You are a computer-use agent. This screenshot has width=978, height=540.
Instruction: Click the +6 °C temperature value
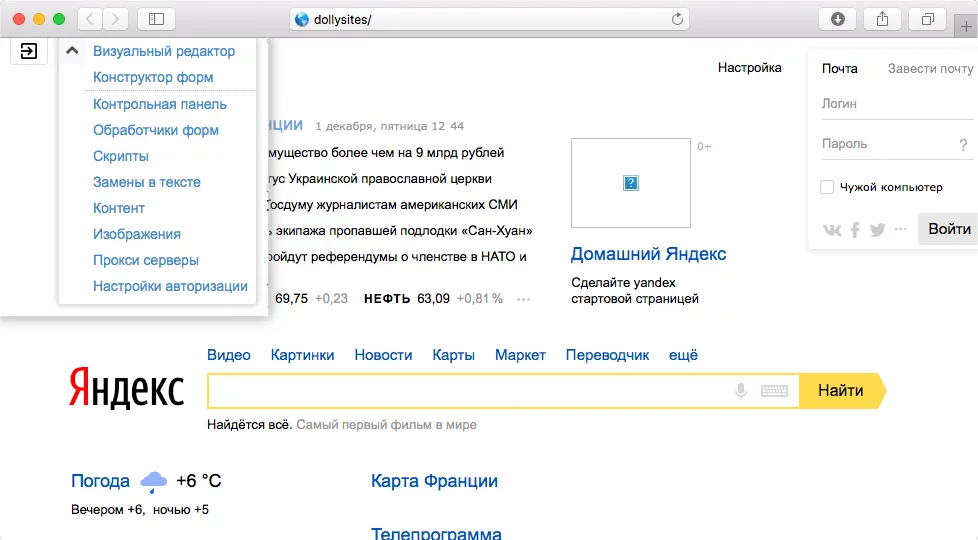pos(198,481)
